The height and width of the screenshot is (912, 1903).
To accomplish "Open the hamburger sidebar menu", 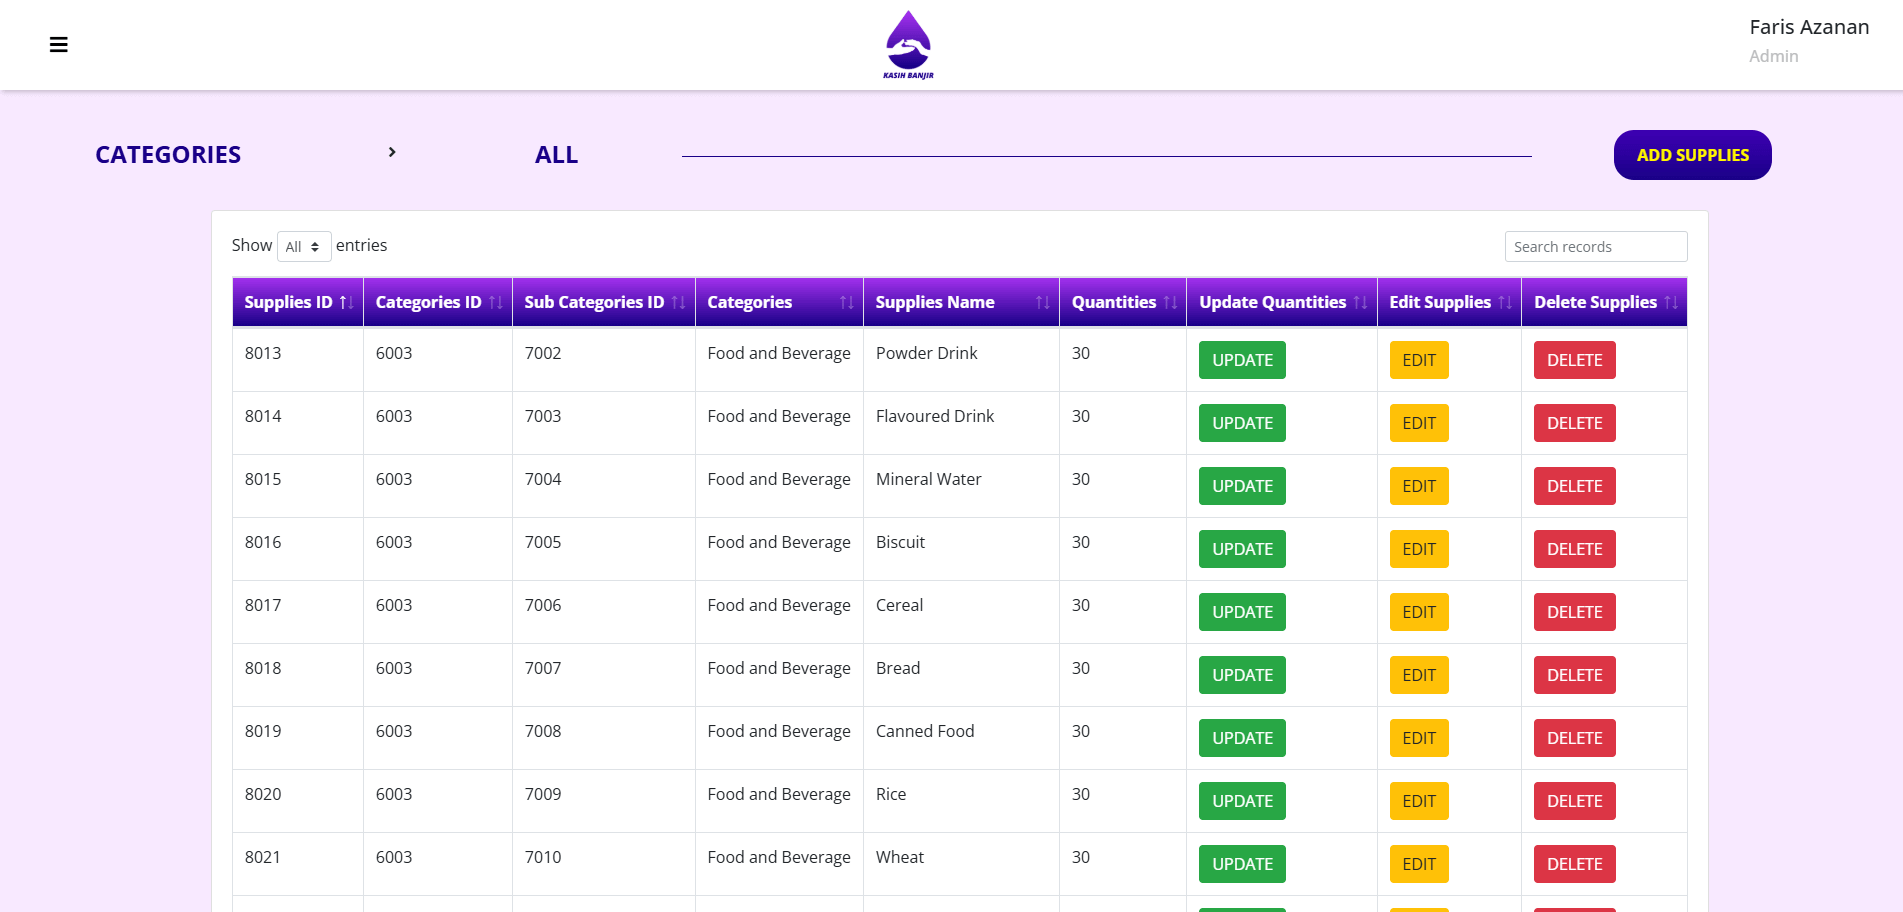I will coord(59,45).
